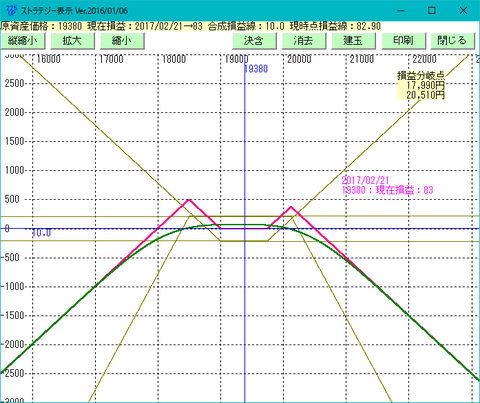The width and height of the screenshot is (480, 403).
Task: Click the 決含 button
Action: click(x=254, y=41)
